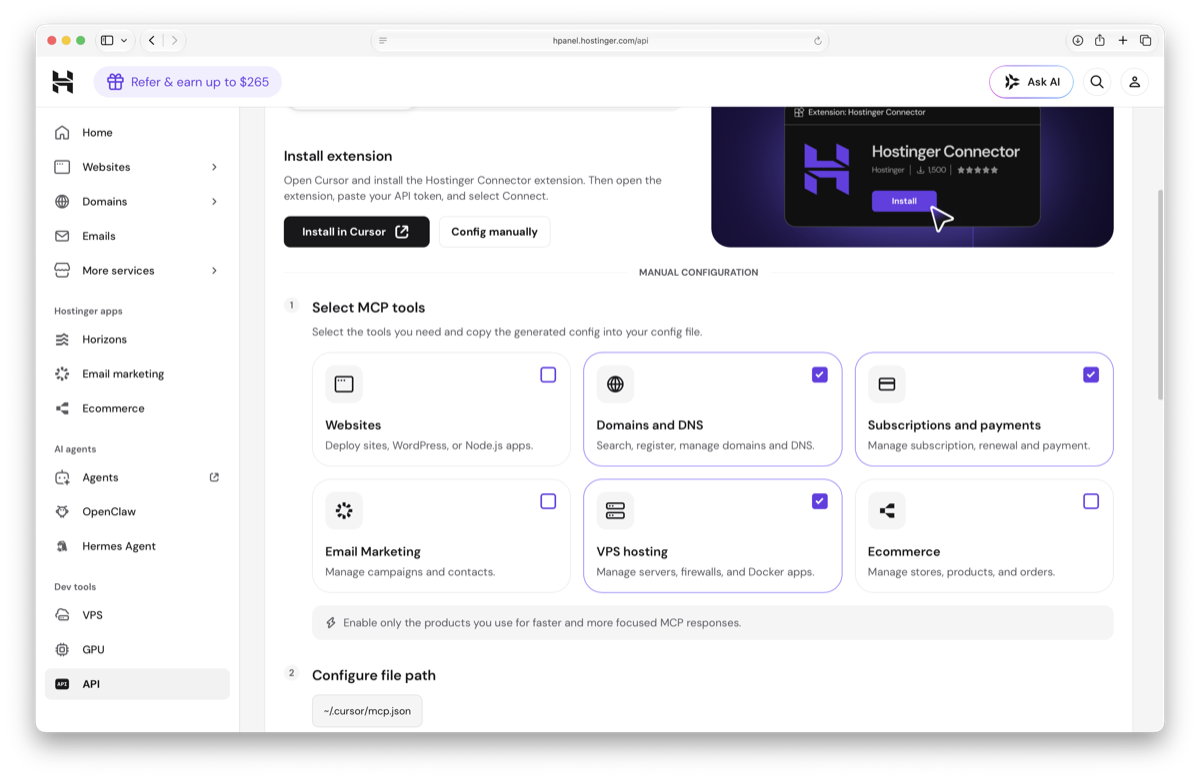Click the Config manually button
Image resolution: width=1200 pixels, height=779 pixels.
[494, 232]
